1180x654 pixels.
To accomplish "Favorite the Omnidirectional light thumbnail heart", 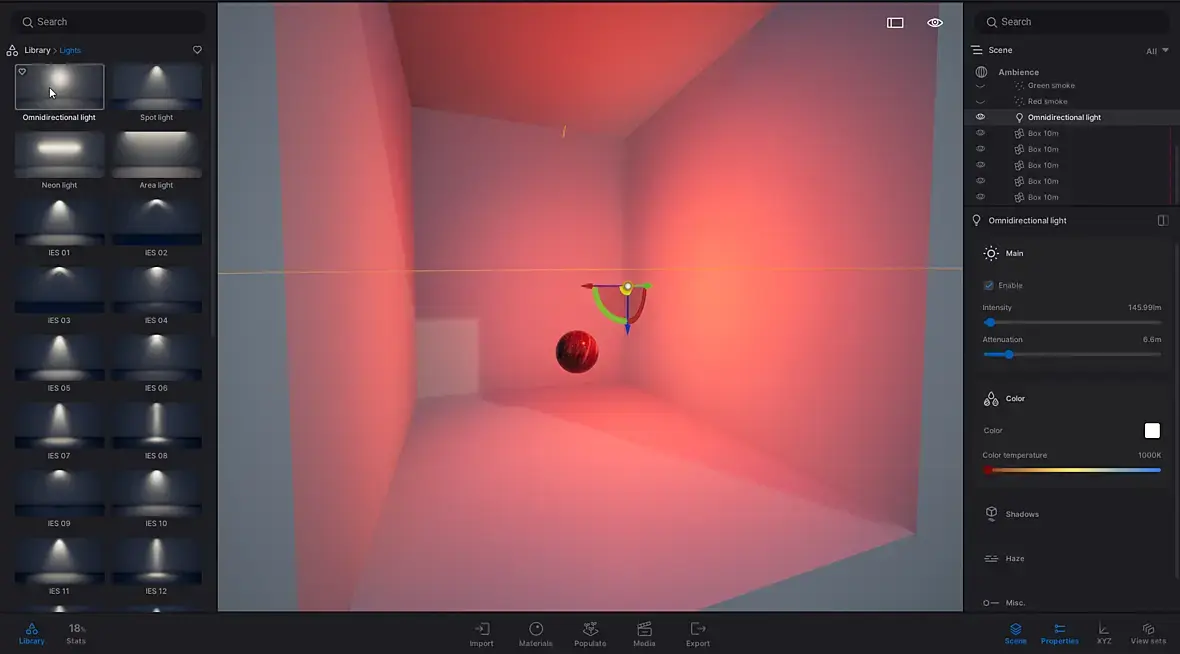I will coord(22,71).
